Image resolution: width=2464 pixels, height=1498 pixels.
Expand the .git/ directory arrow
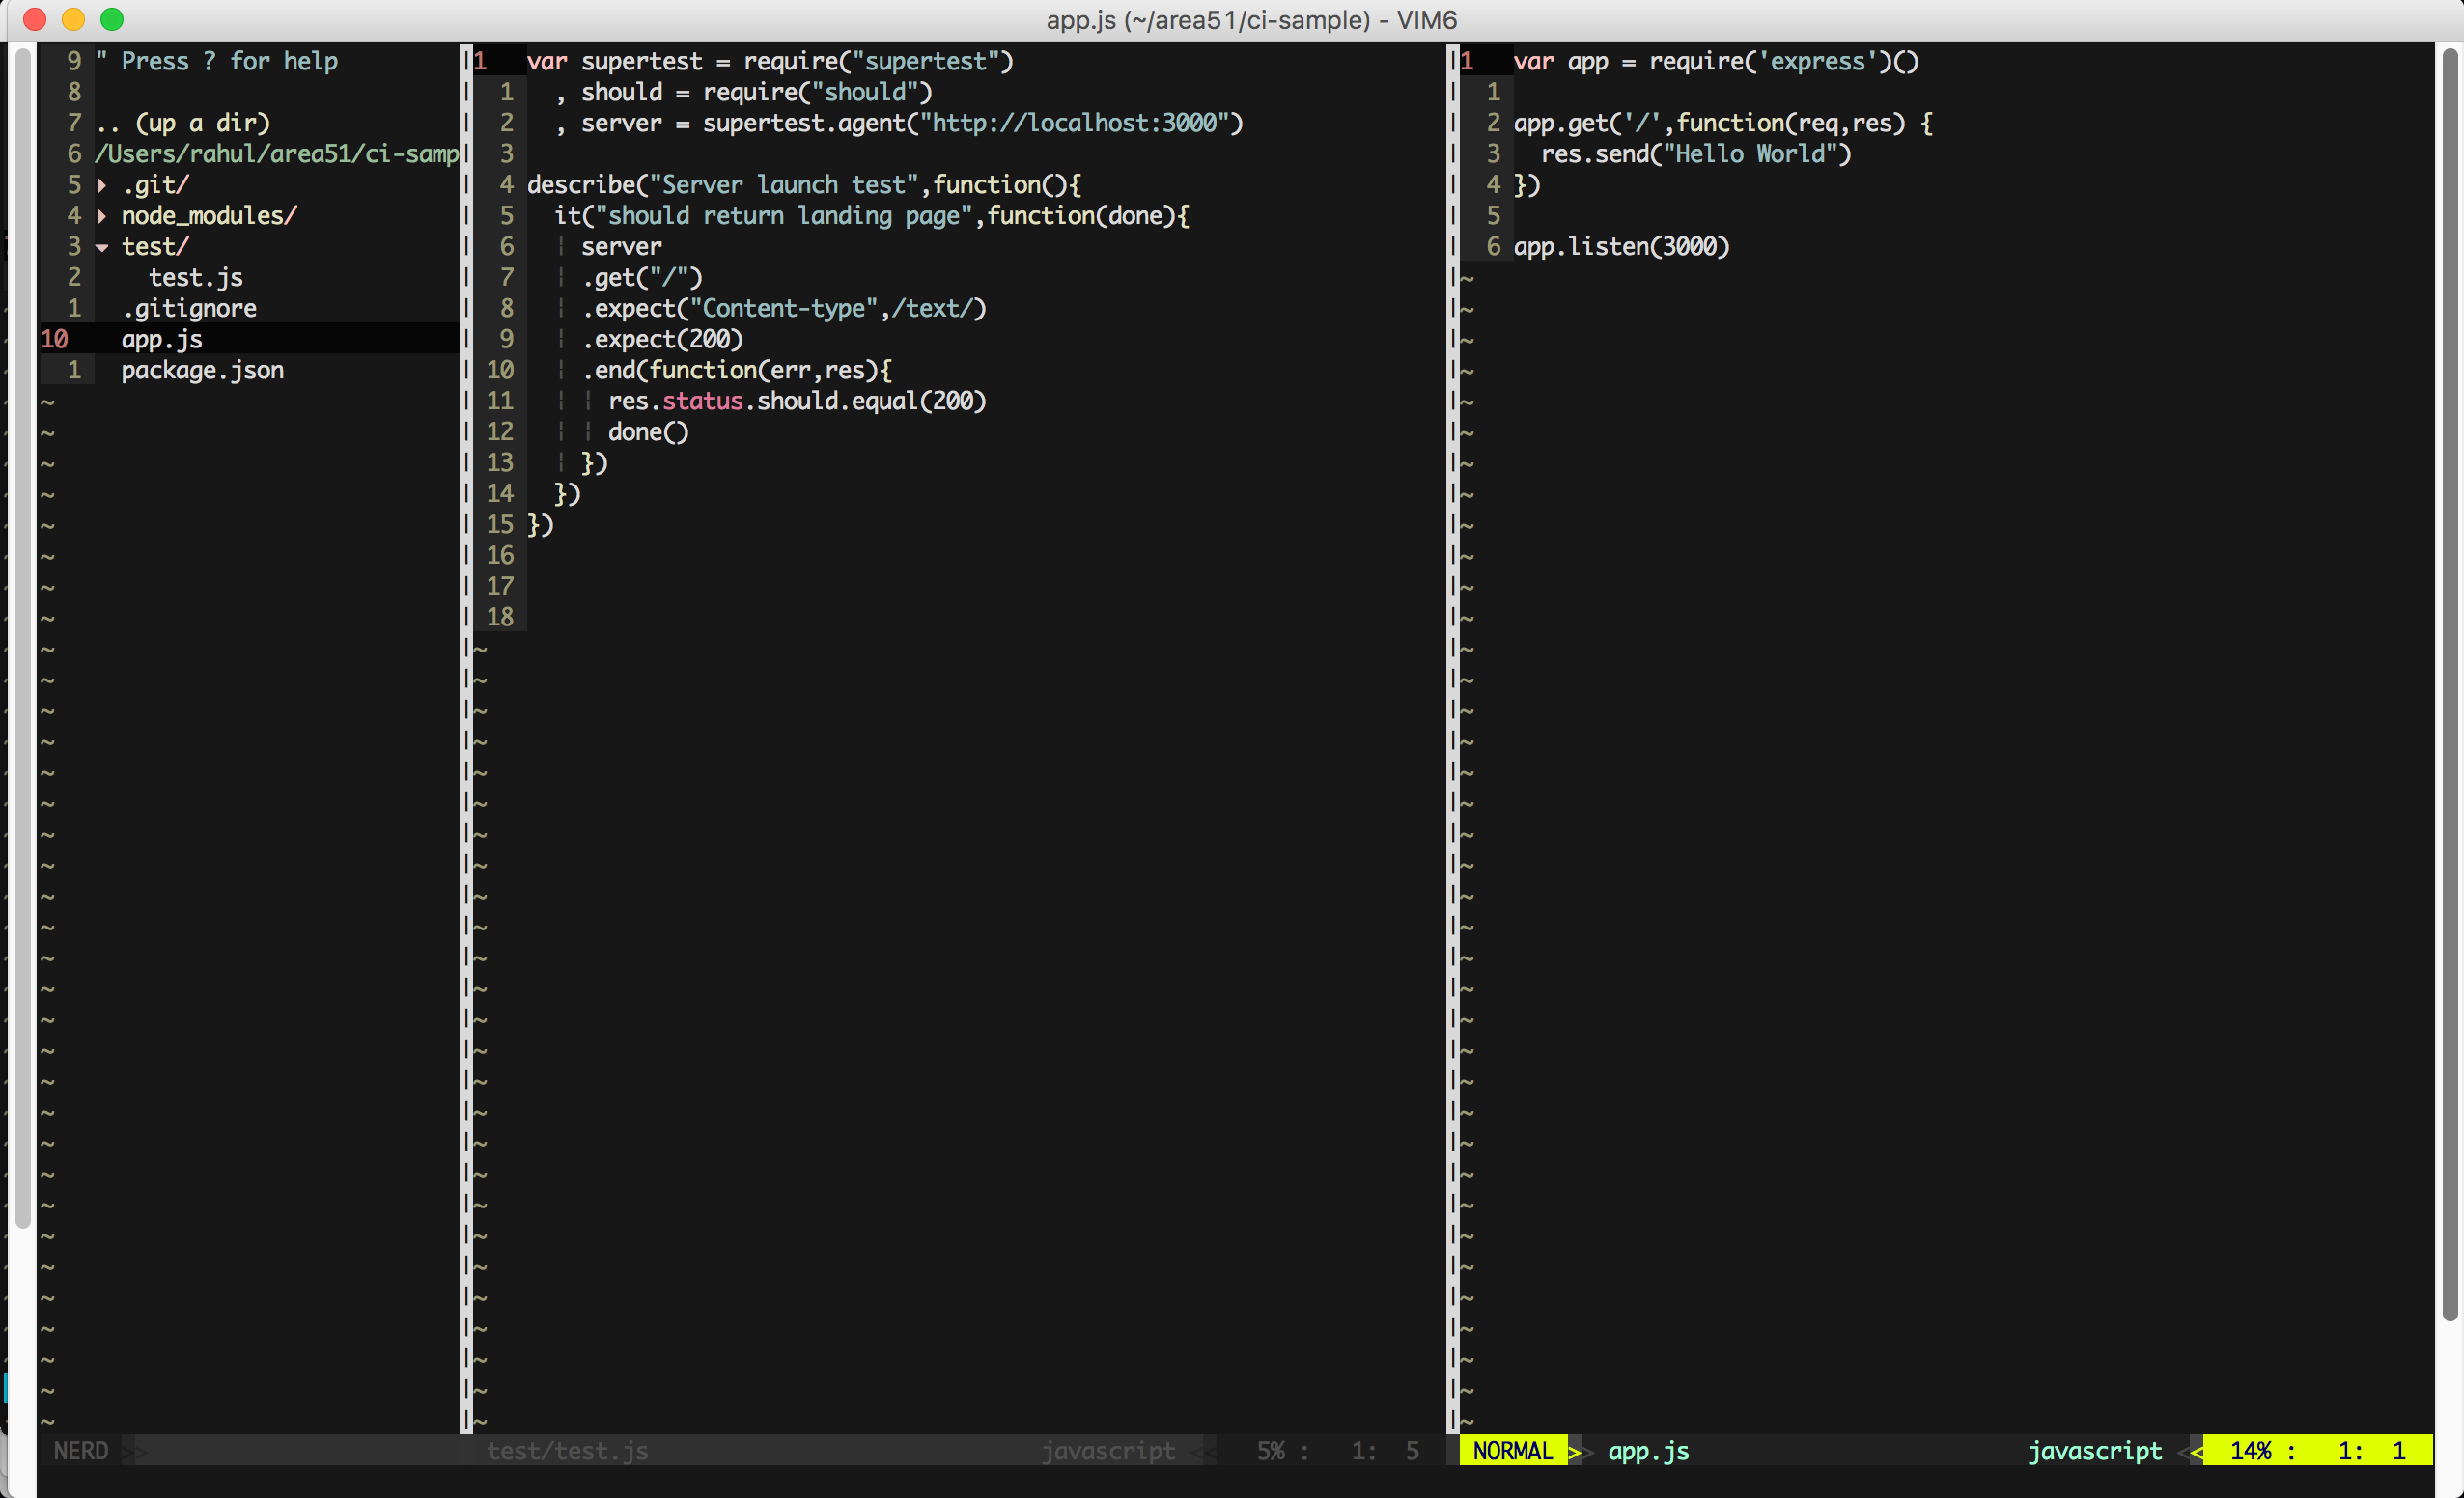tap(104, 184)
